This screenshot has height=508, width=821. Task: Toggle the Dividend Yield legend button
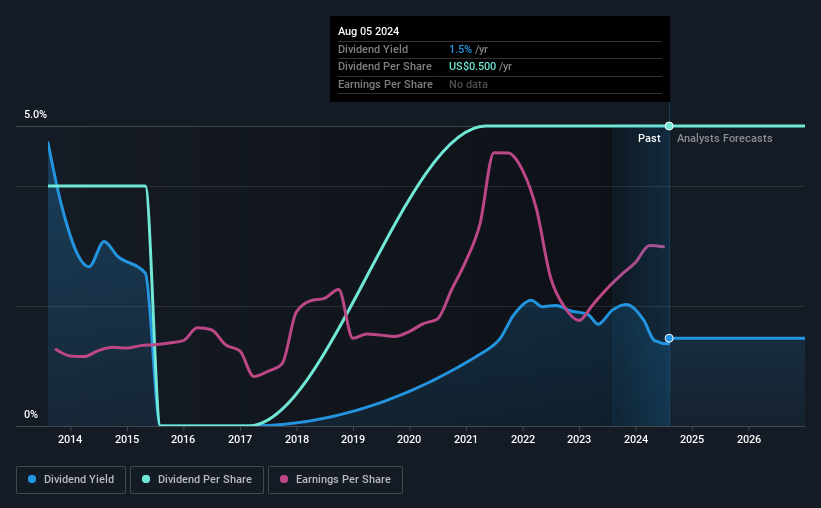click(71, 480)
